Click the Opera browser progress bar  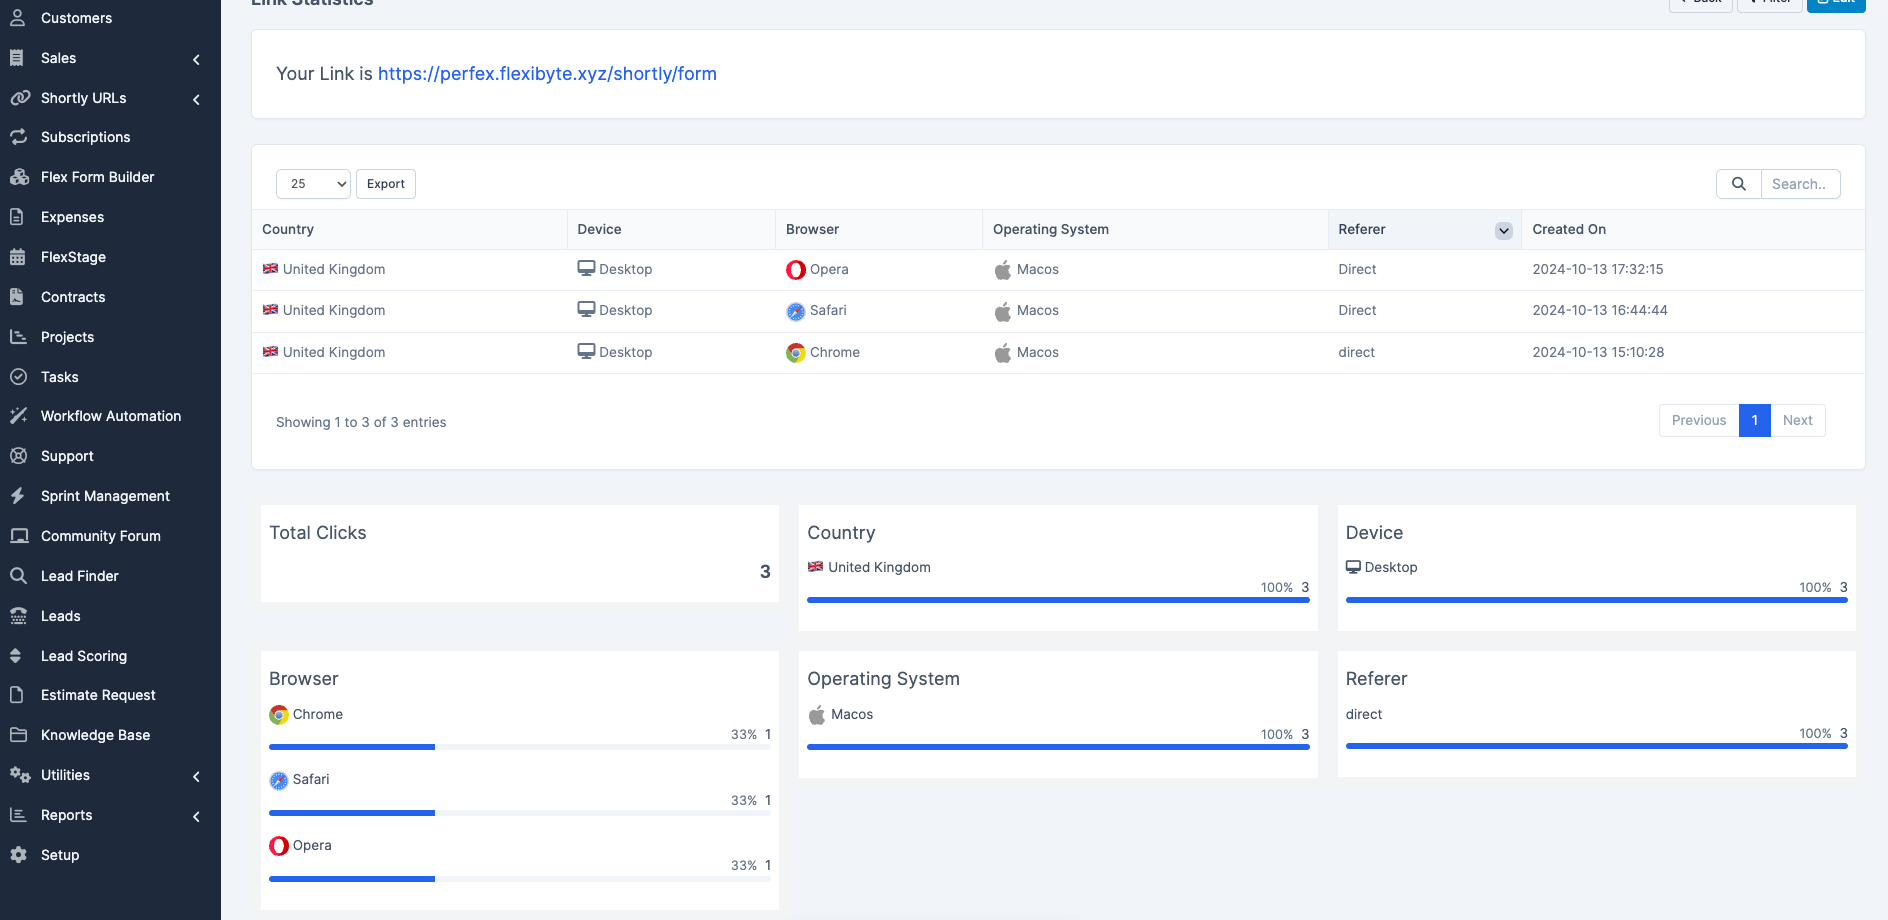[x=520, y=879]
